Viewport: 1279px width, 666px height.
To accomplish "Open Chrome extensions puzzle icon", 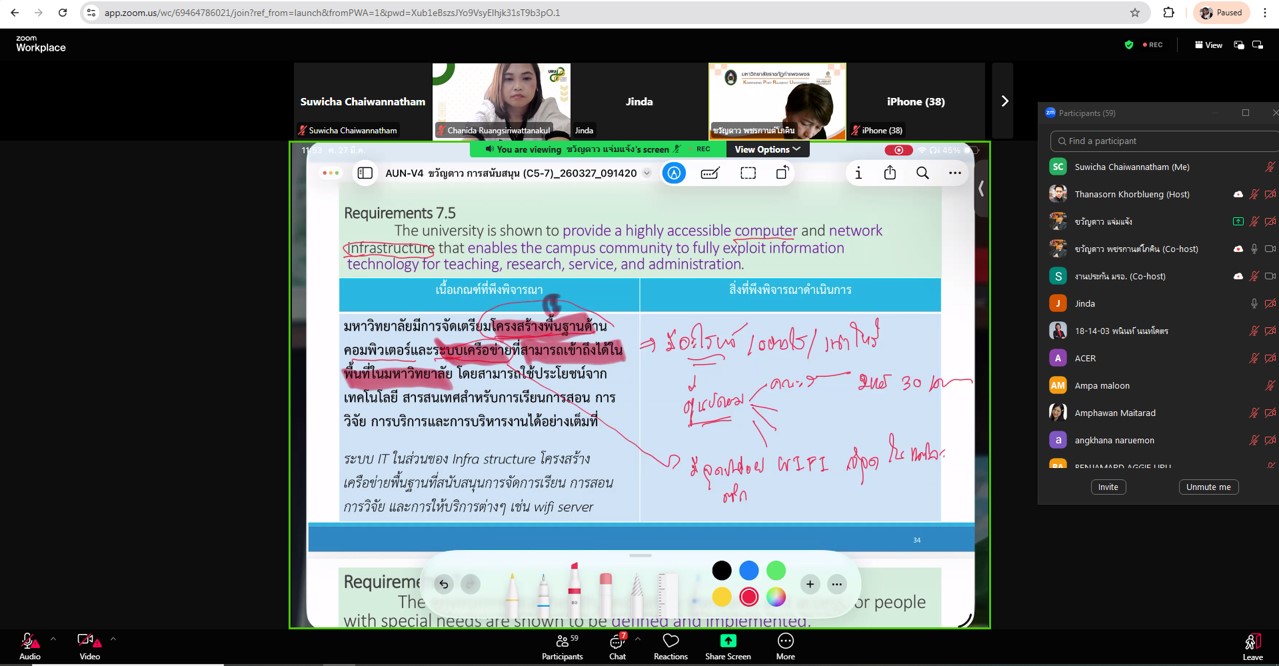I will tap(1168, 13).
